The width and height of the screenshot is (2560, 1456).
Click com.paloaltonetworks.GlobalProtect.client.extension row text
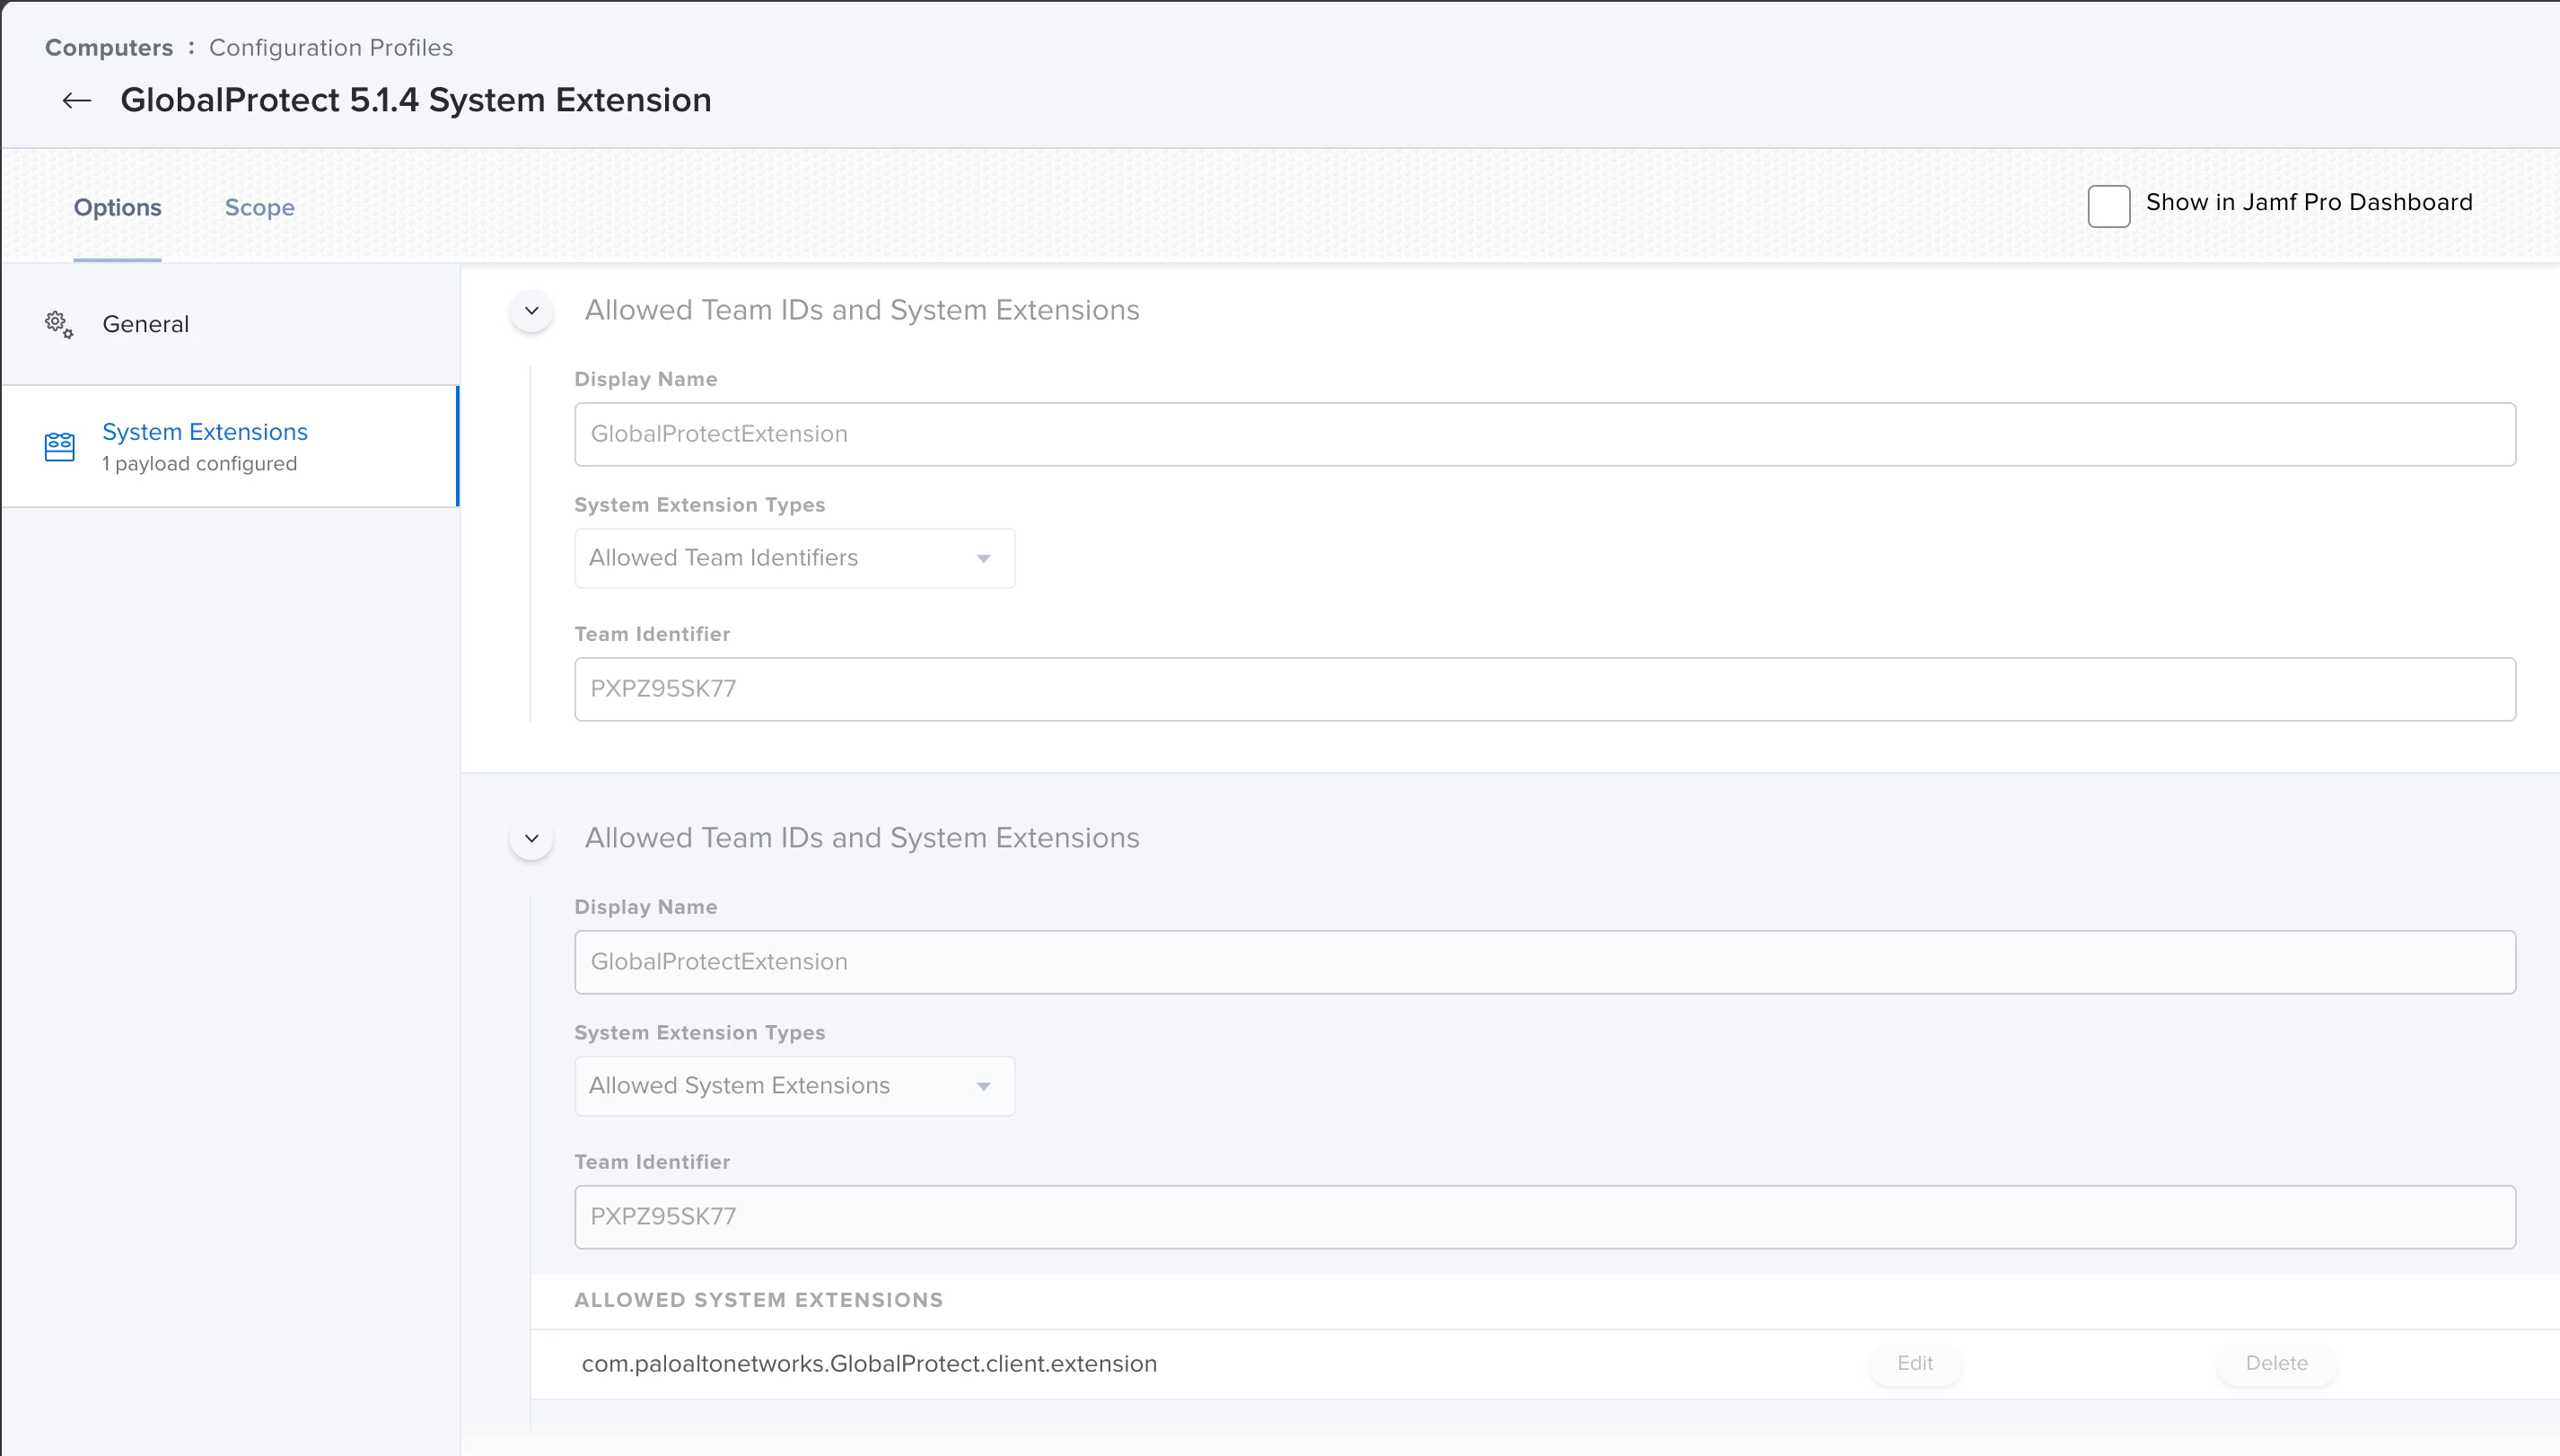(869, 1364)
